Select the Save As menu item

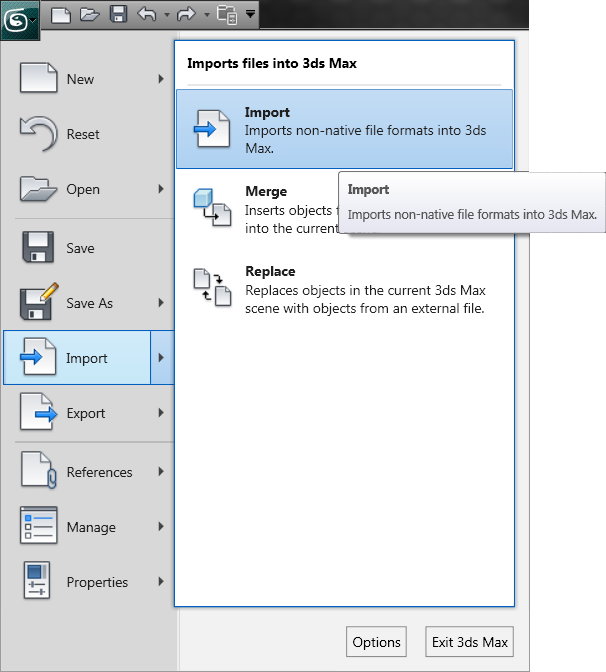point(89,303)
